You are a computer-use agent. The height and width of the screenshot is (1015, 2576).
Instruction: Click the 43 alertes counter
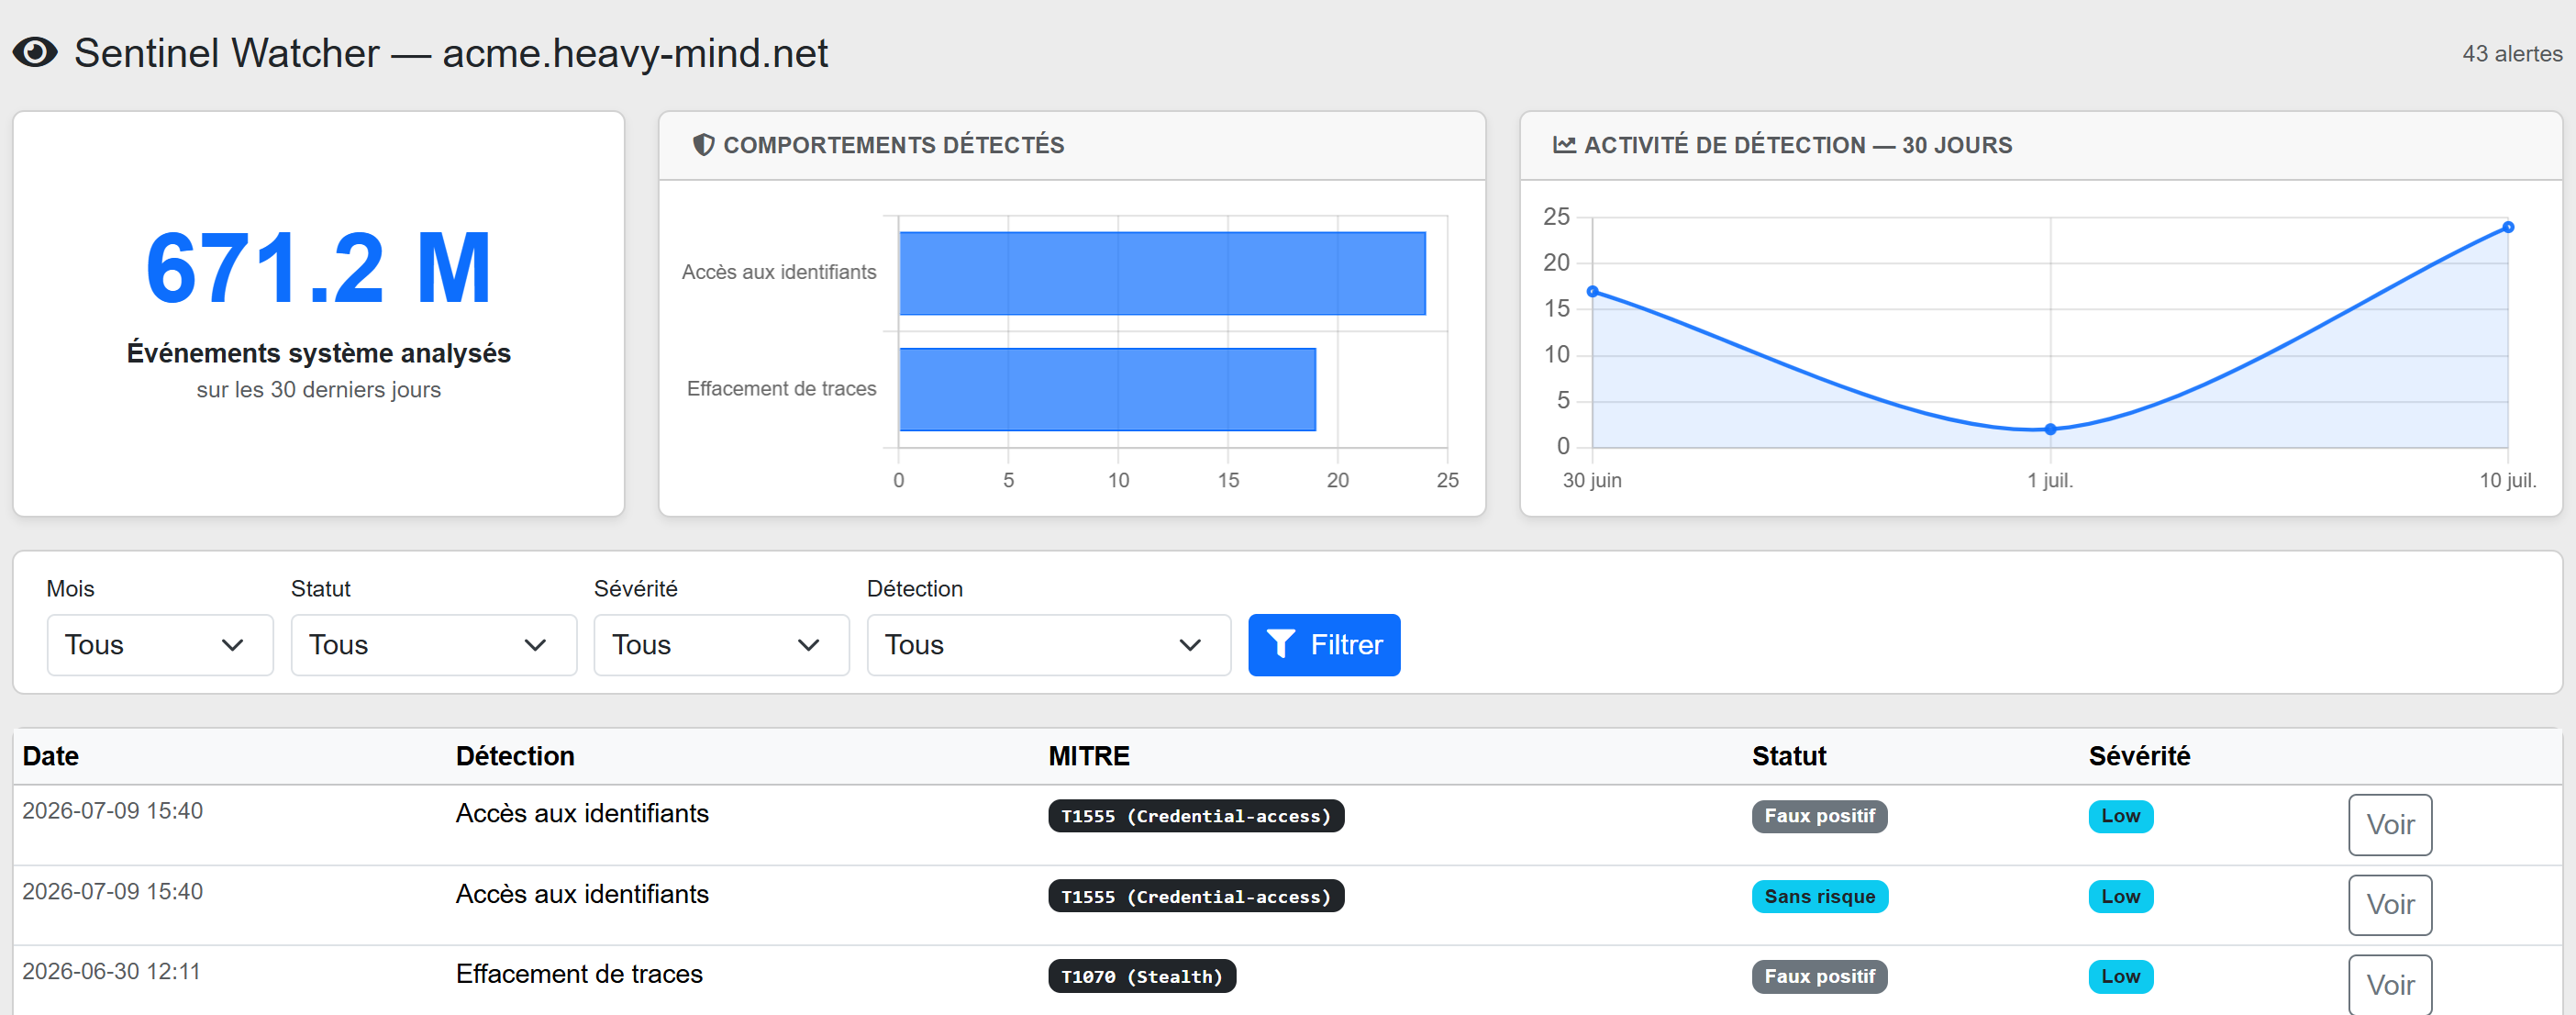tap(2512, 54)
